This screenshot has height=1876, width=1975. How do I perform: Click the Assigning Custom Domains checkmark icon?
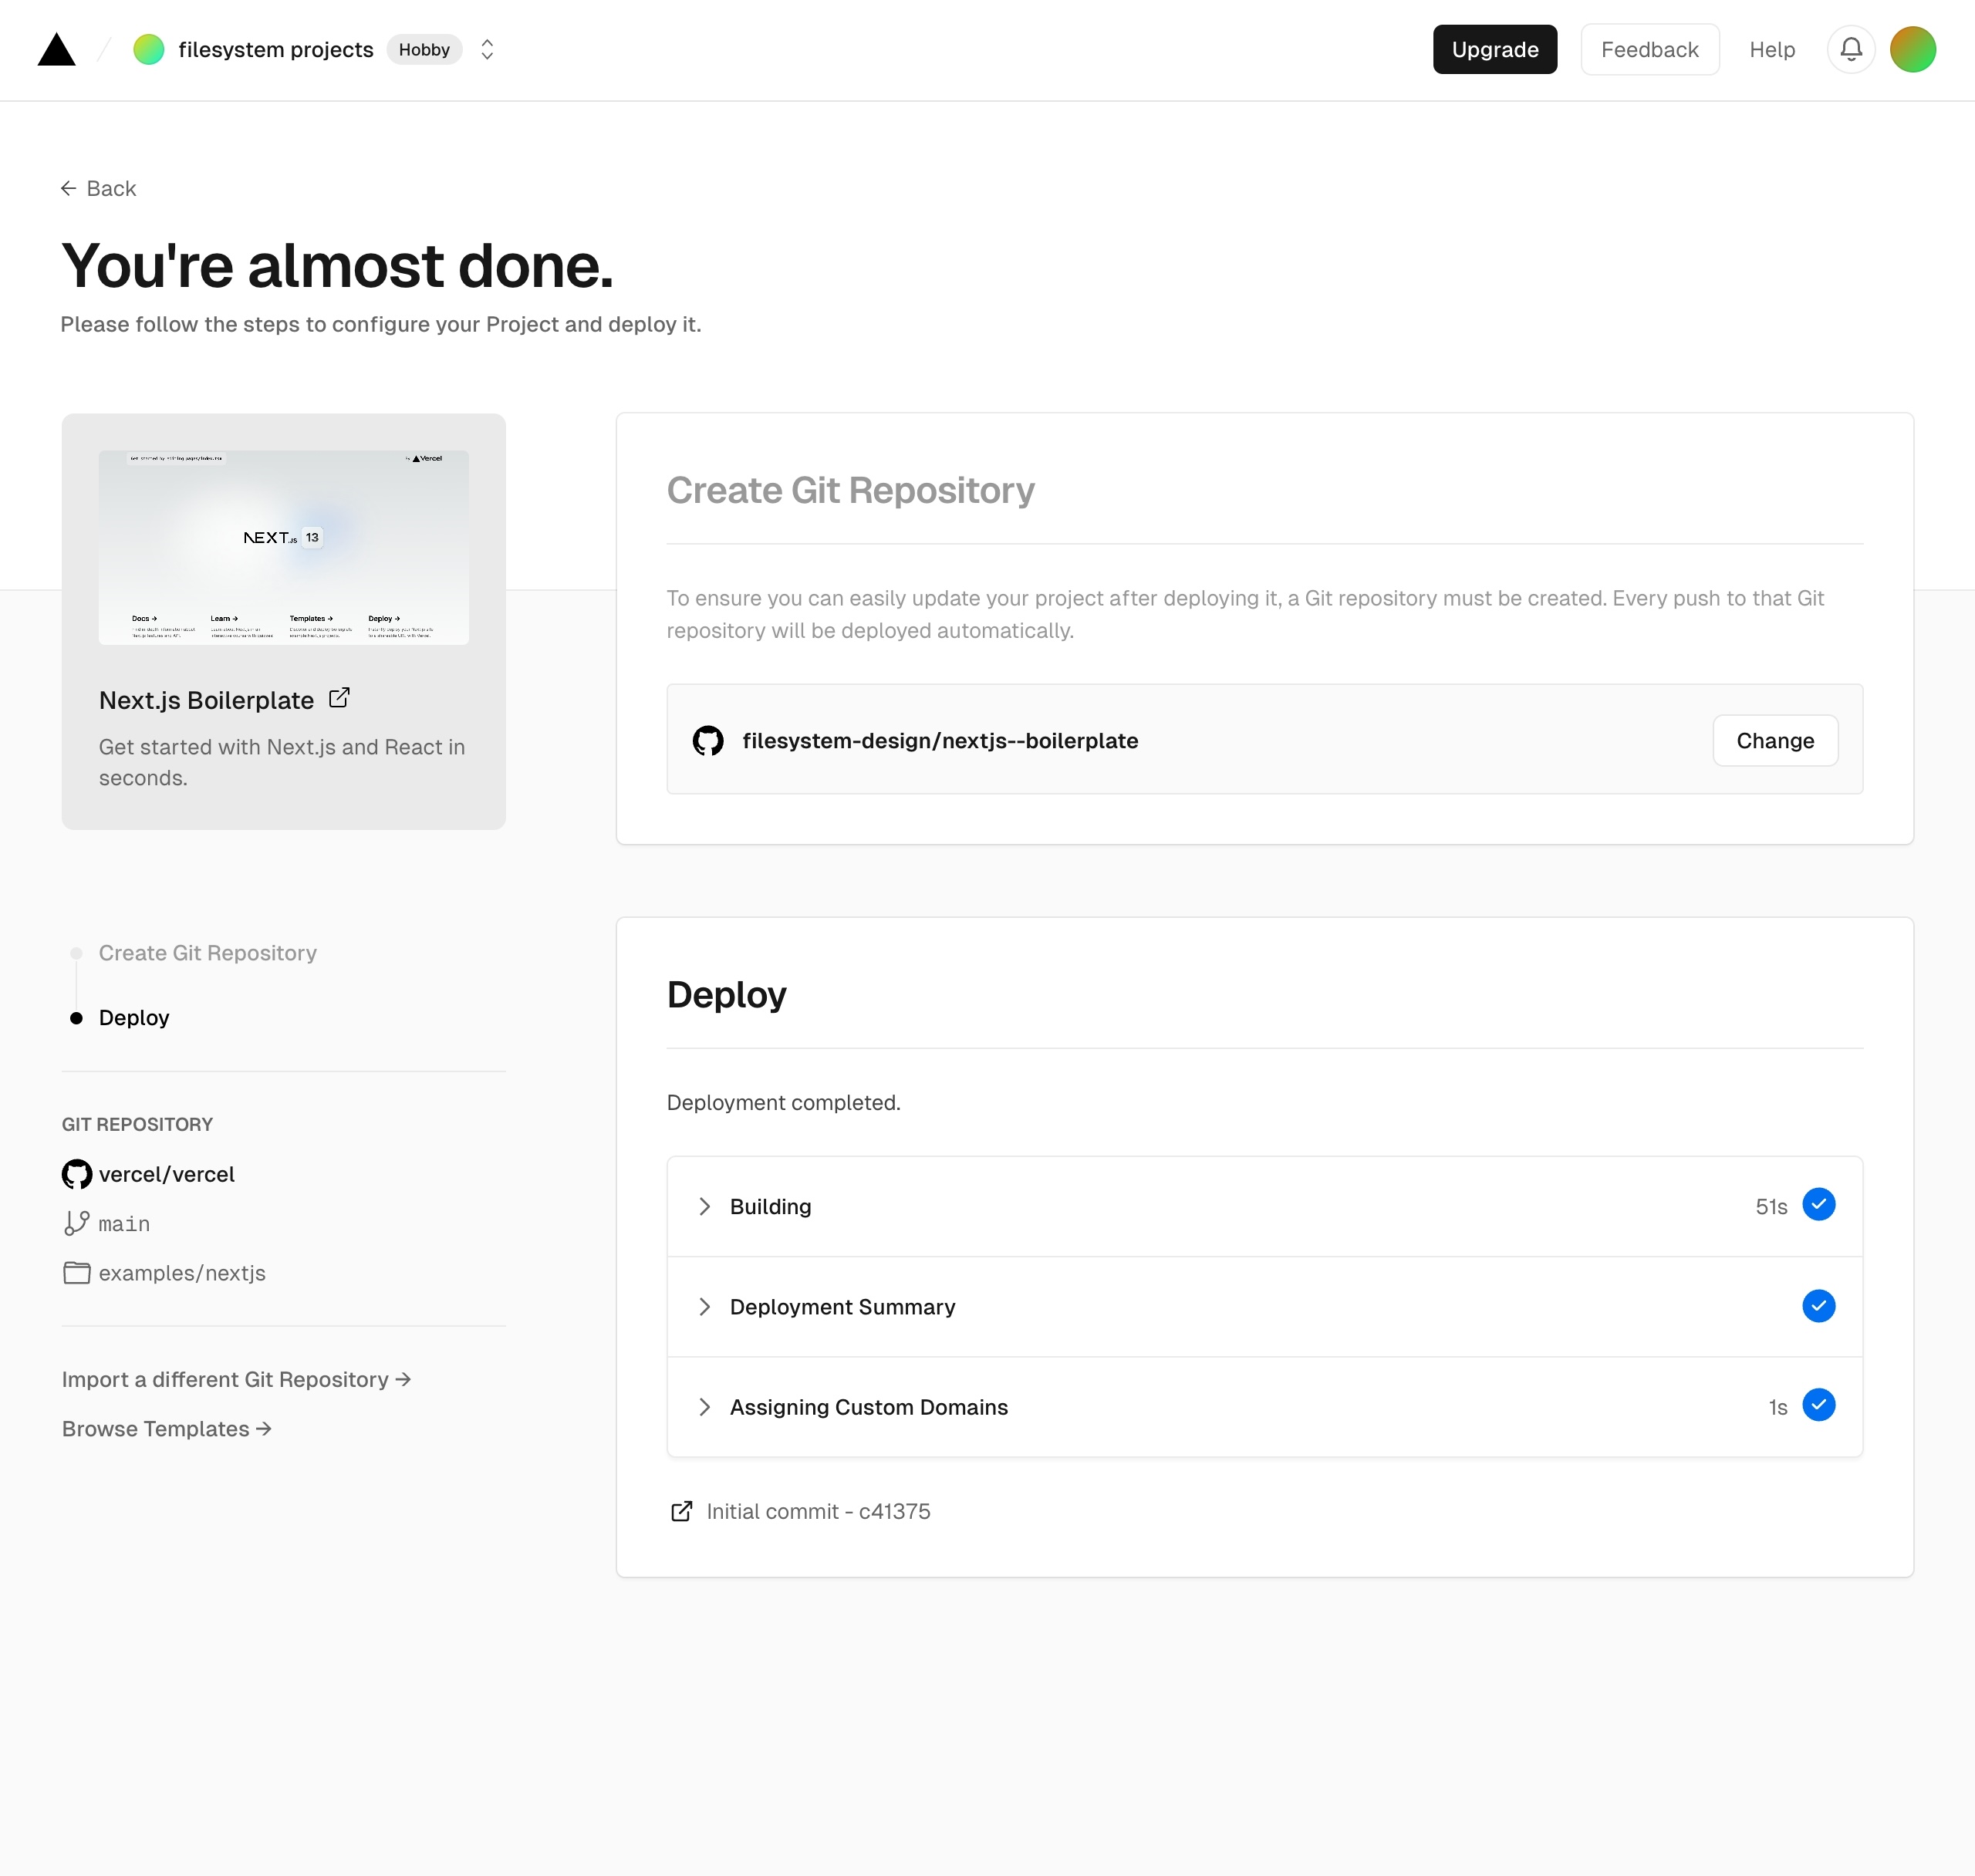pyautogui.click(x=1818, y=1404)
